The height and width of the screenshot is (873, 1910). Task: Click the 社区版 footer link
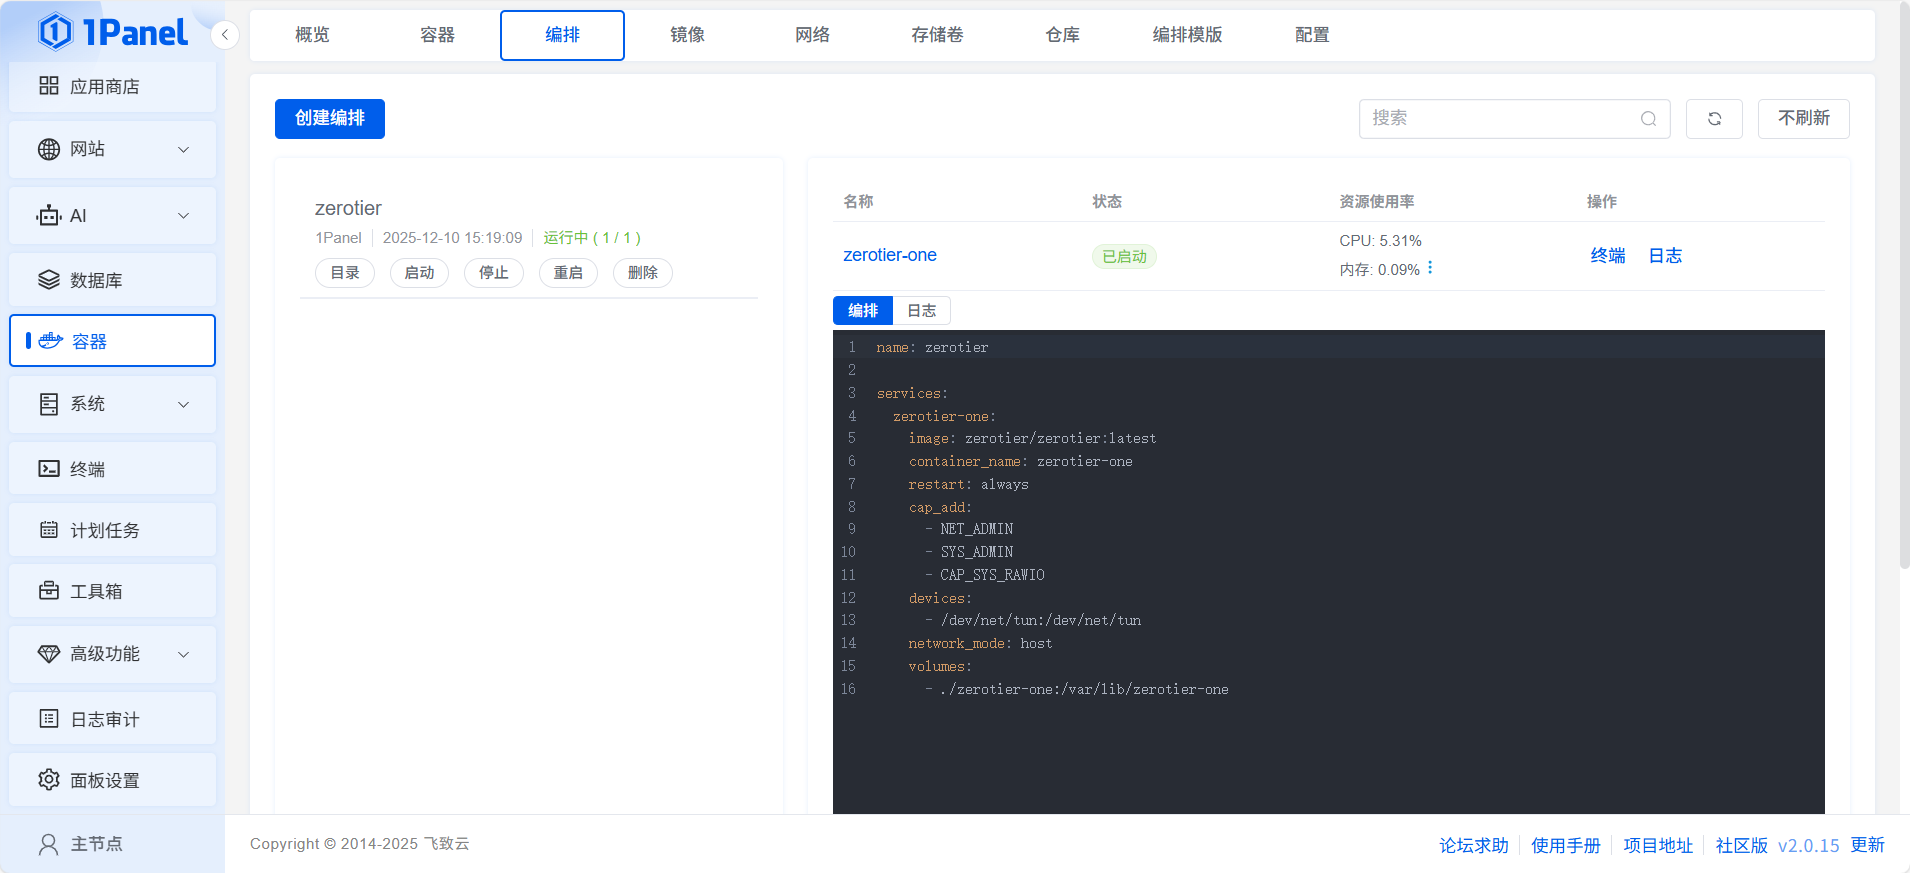pos(1742,845)
